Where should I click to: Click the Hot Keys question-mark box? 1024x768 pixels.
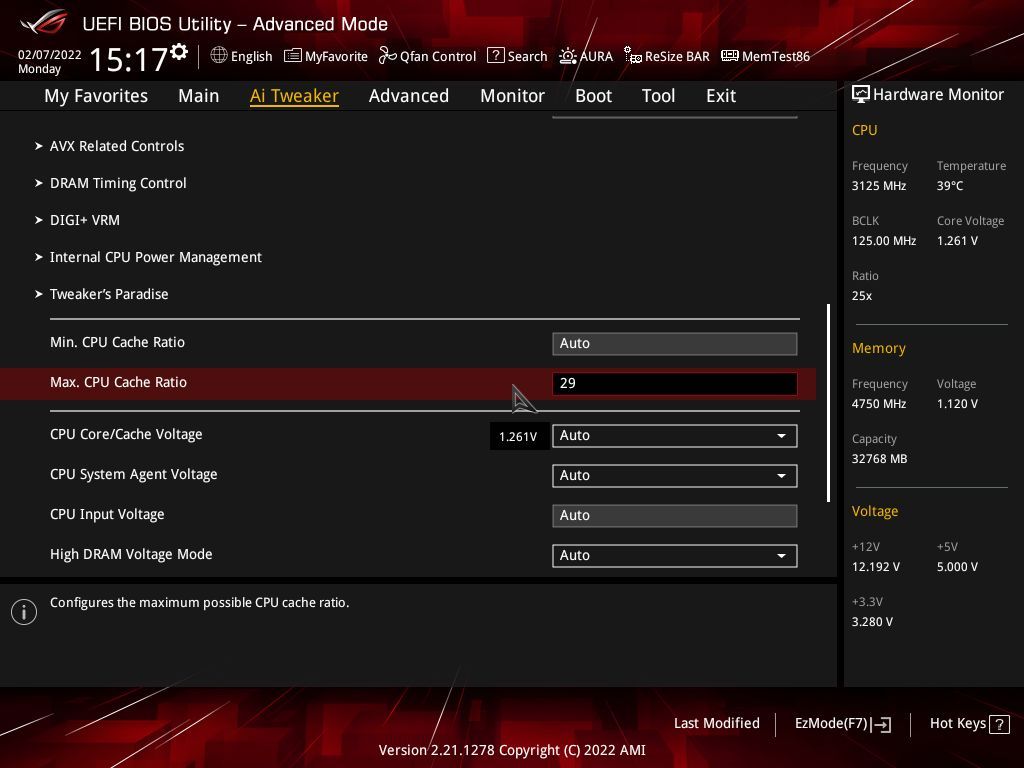point(999,724)
